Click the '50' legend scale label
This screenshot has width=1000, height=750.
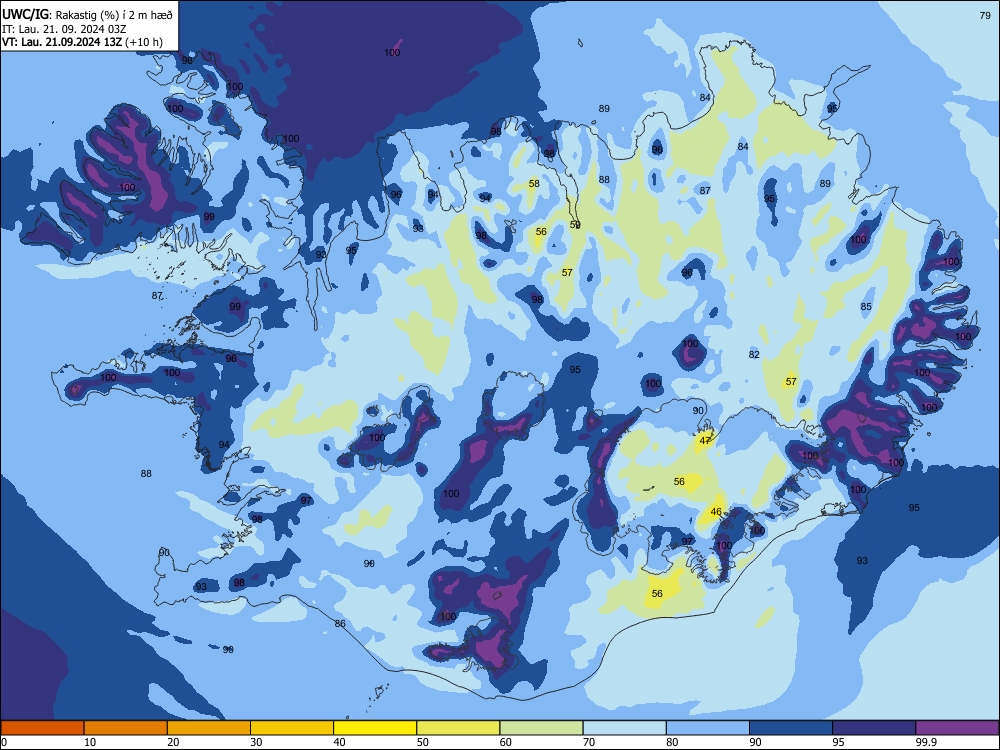423,742
